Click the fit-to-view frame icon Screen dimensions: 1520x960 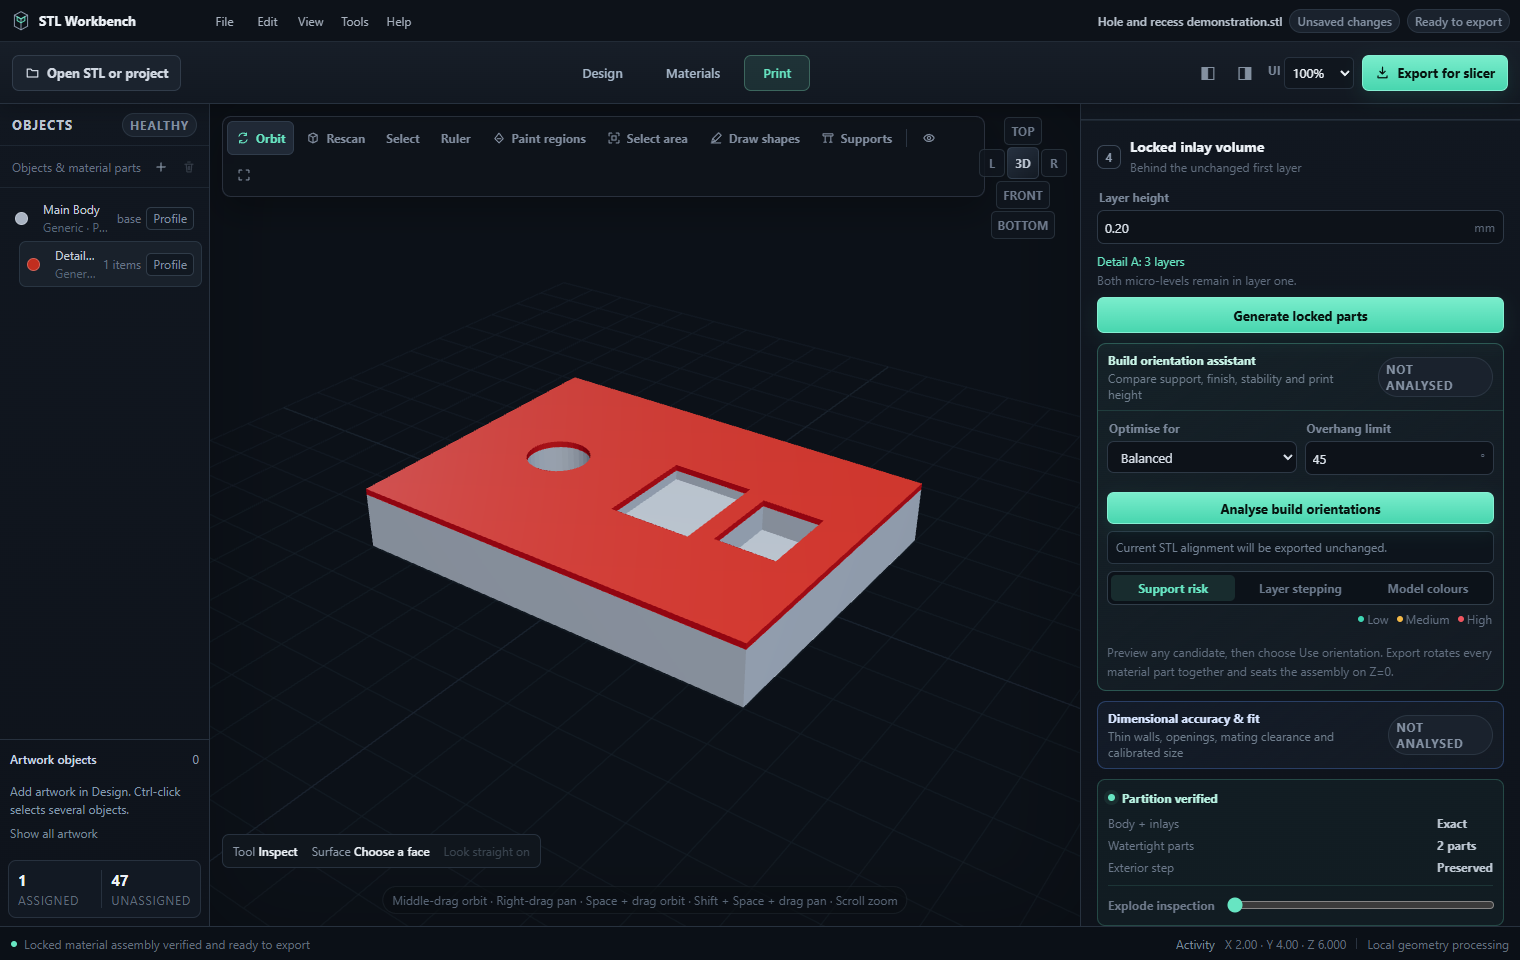pyautogui.click(x=244, y=175)
